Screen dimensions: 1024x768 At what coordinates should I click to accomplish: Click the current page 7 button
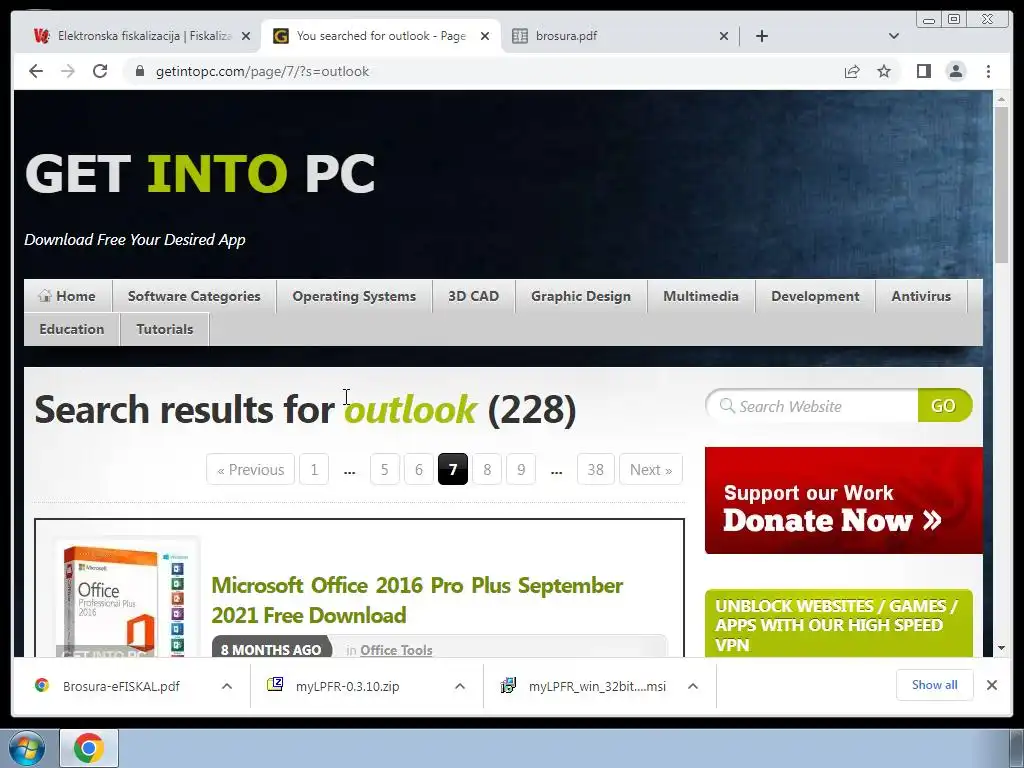(453, 469)
